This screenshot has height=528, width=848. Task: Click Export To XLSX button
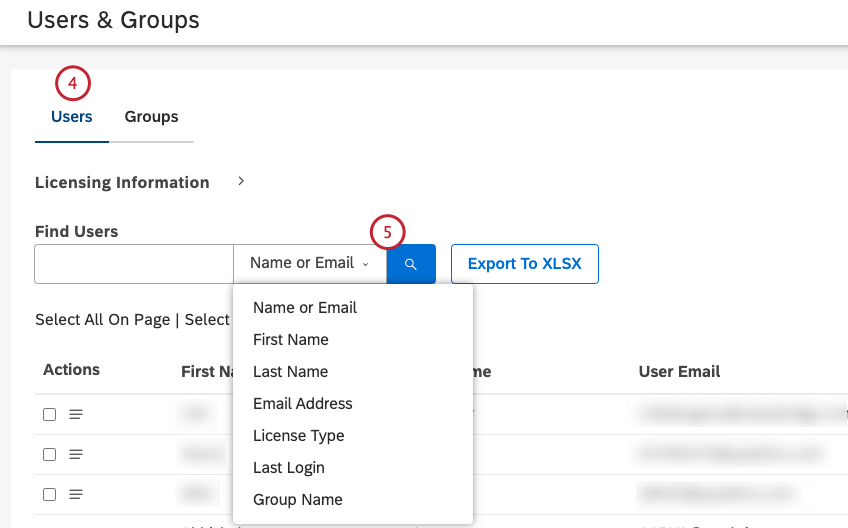[x=525, y=264]
